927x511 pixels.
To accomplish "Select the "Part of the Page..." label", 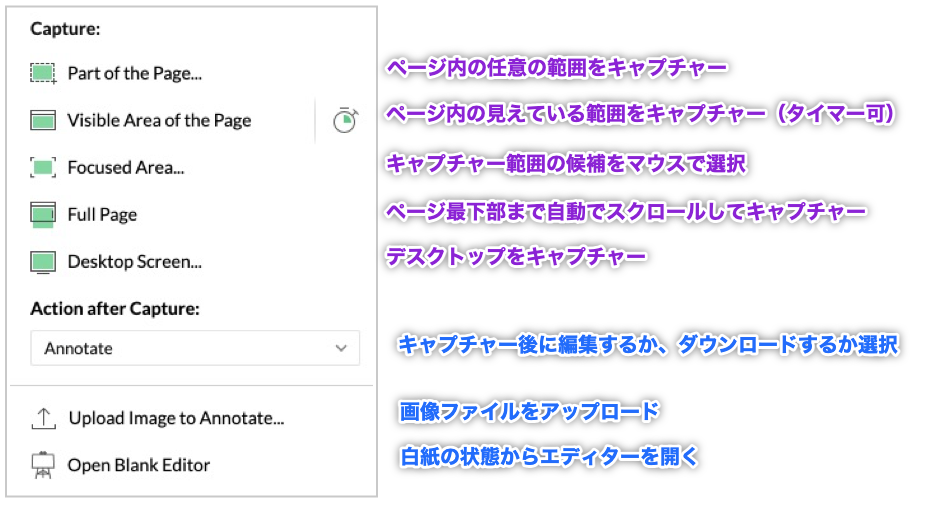I will (133, 73).
